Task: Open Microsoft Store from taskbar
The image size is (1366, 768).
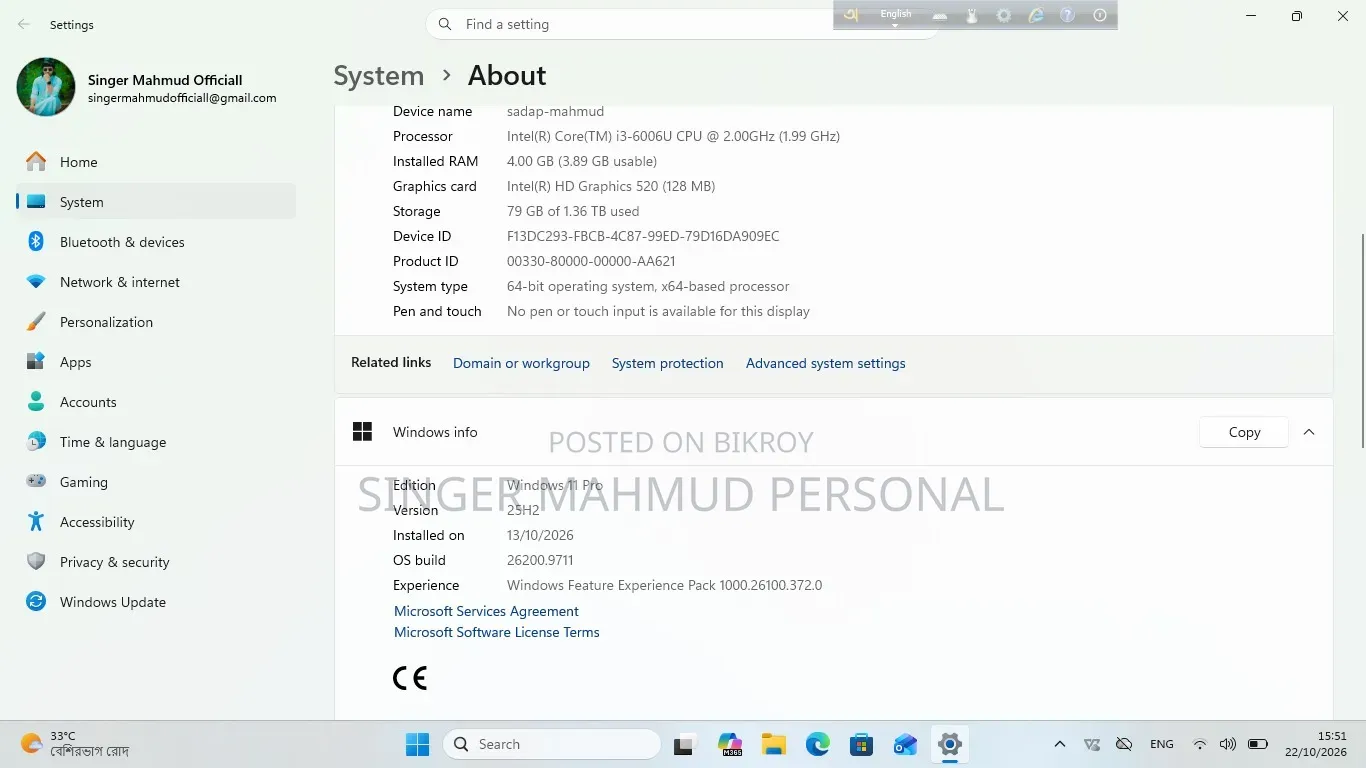Action: pyautogui.click(x=861, y=744)
